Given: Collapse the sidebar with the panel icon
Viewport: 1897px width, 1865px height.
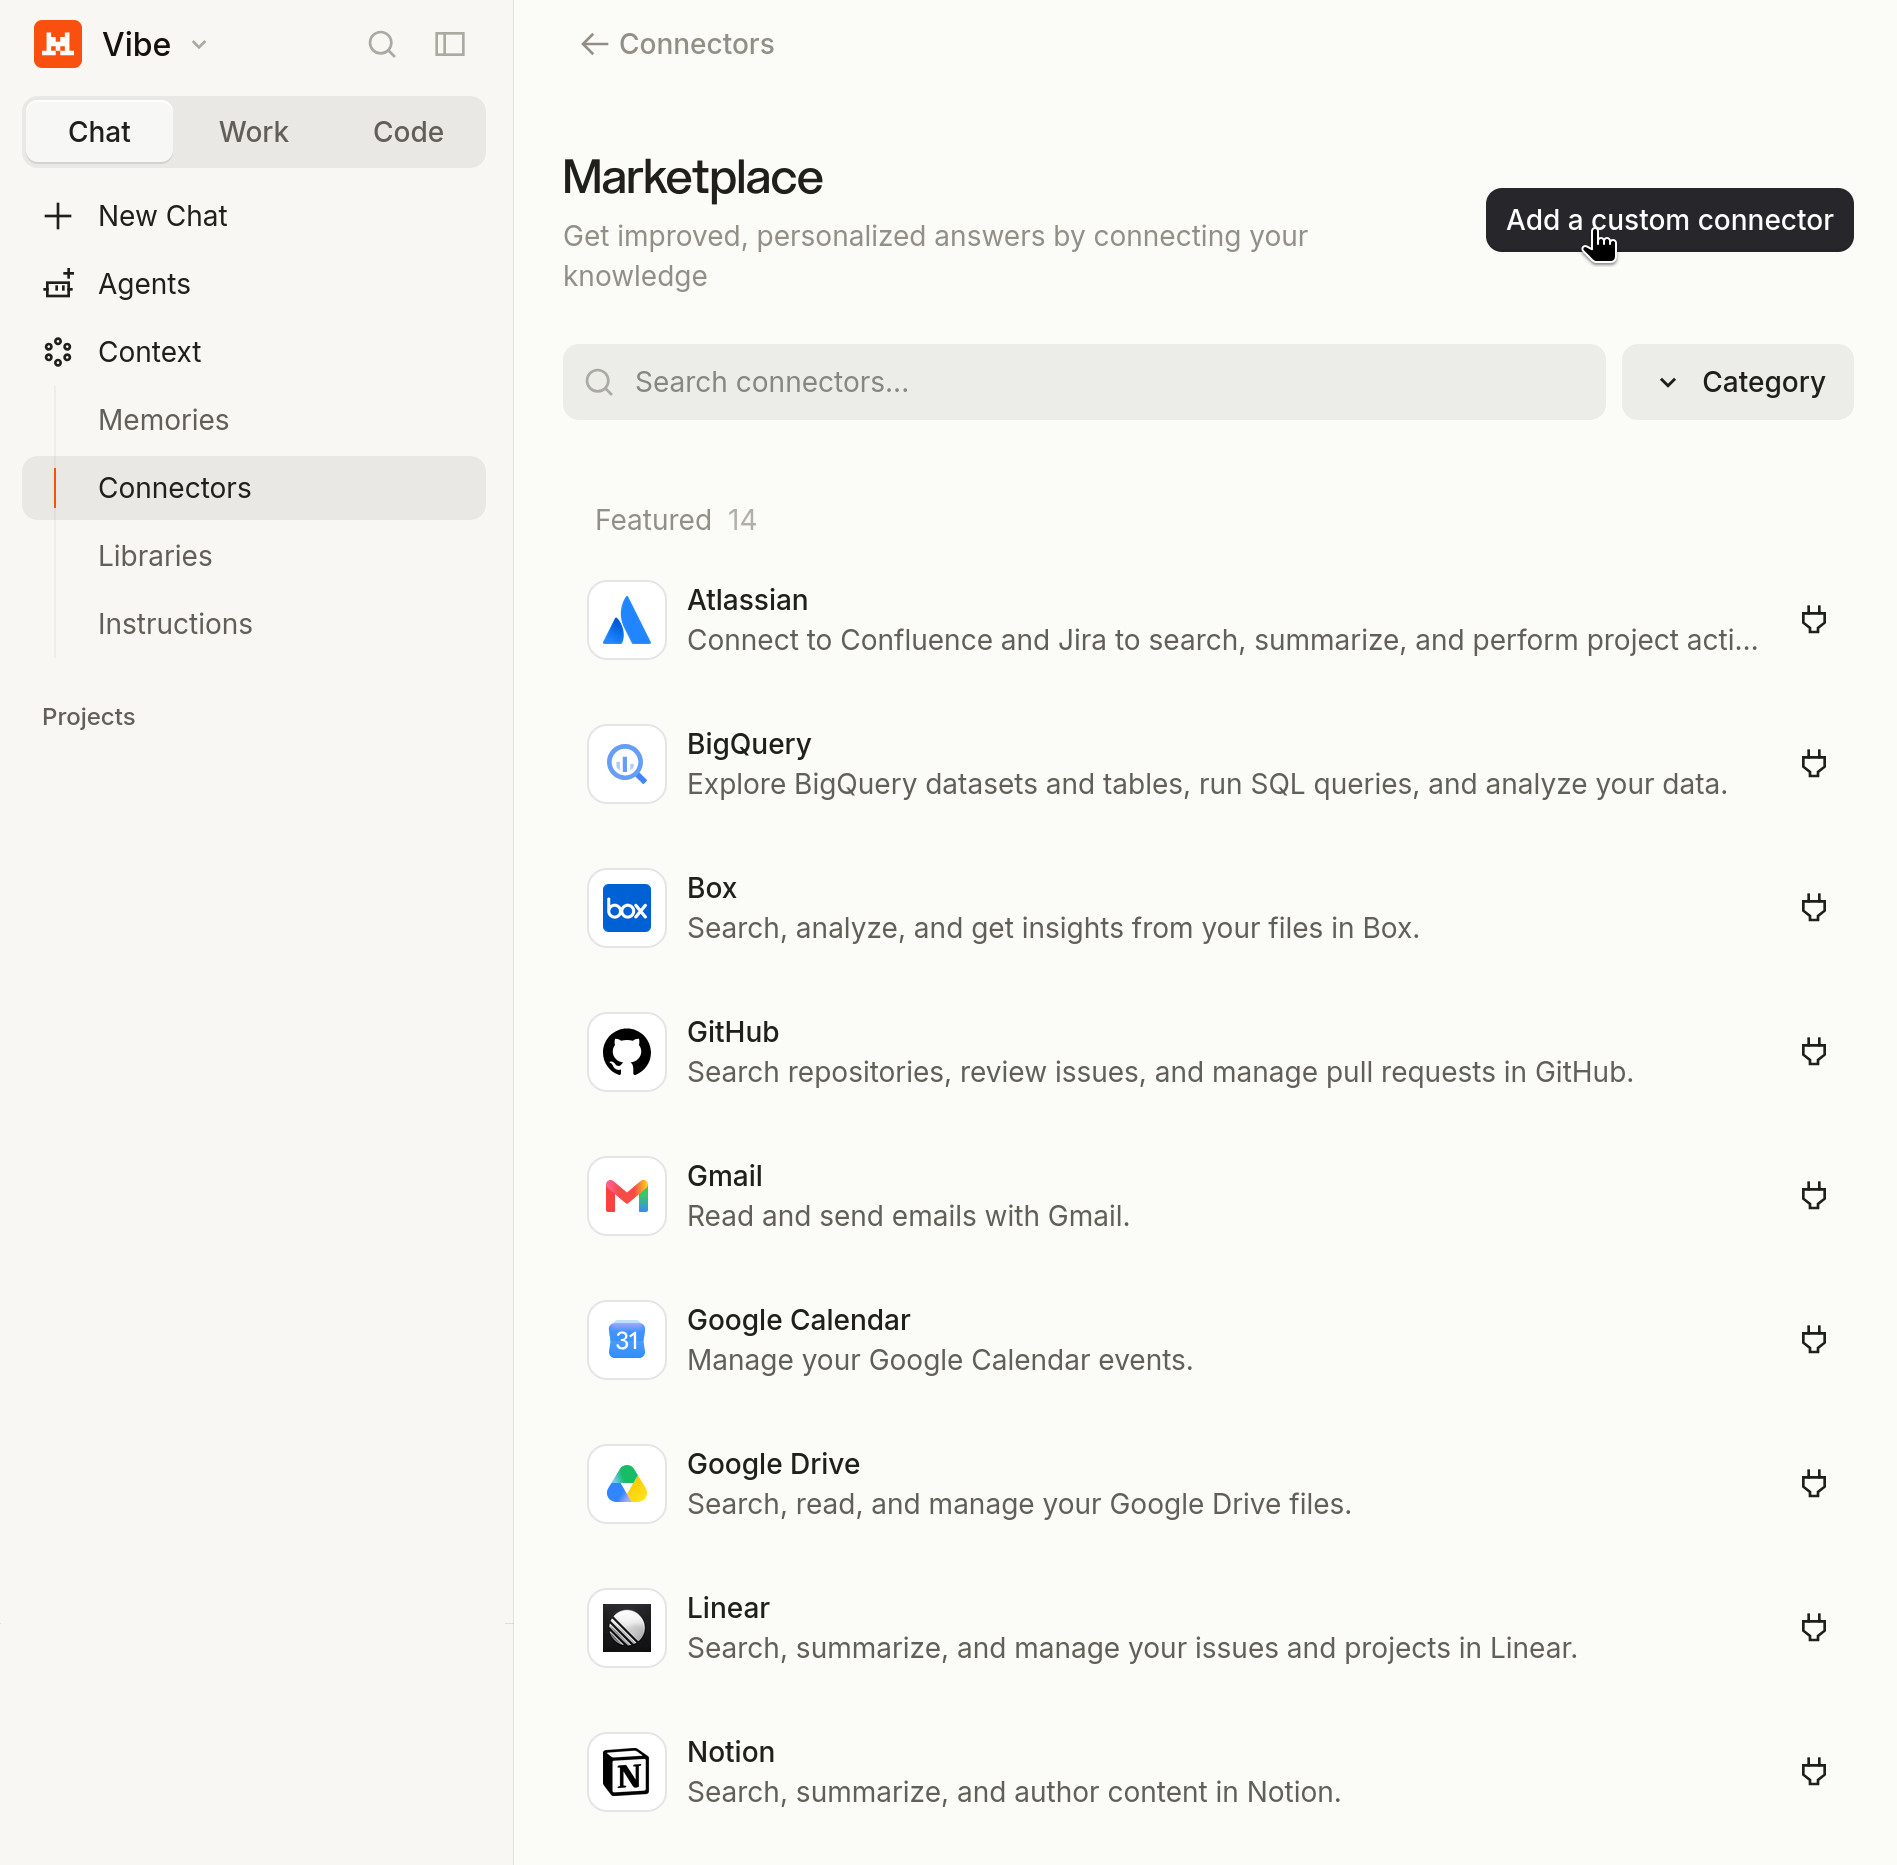Looking at the screenshot, I should point(450,44).
